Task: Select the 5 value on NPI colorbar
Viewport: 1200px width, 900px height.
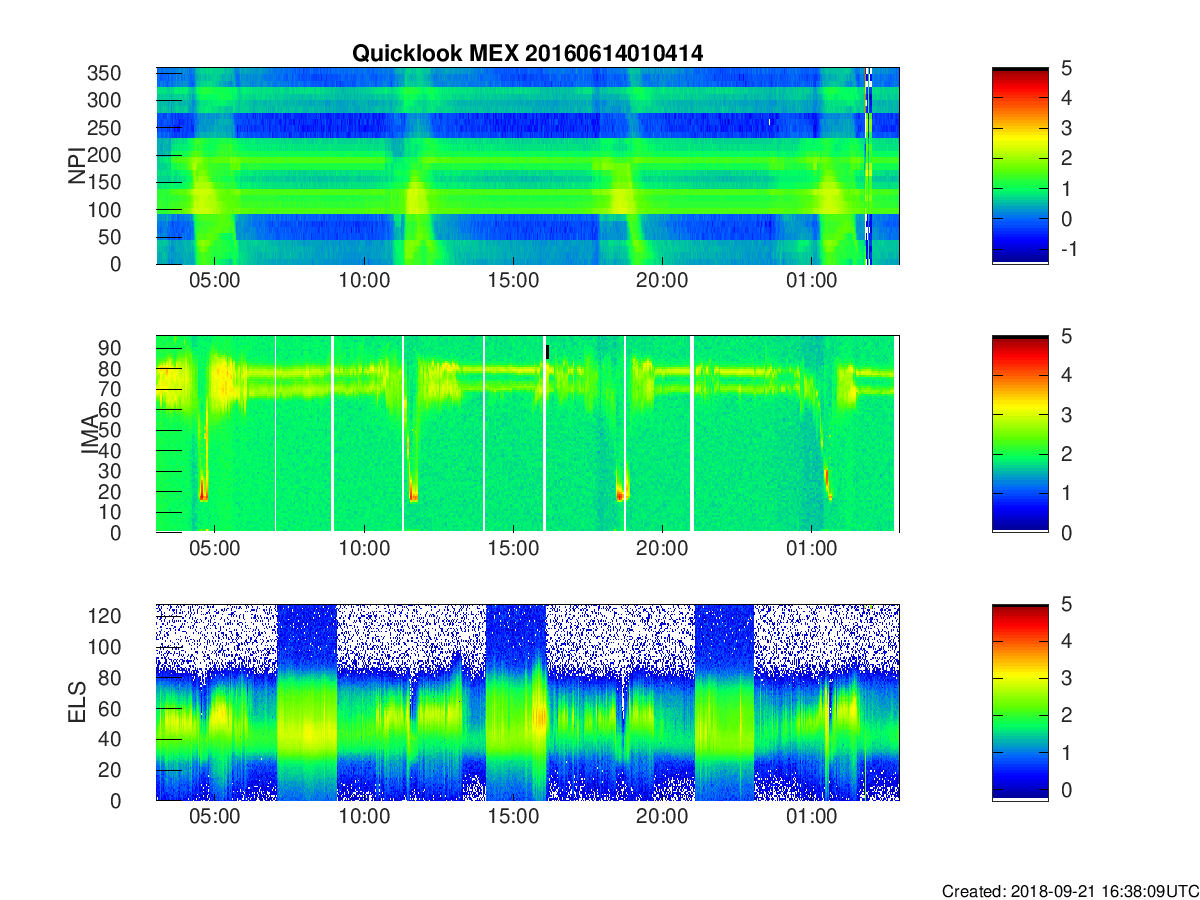Action: click(1066, 68)
